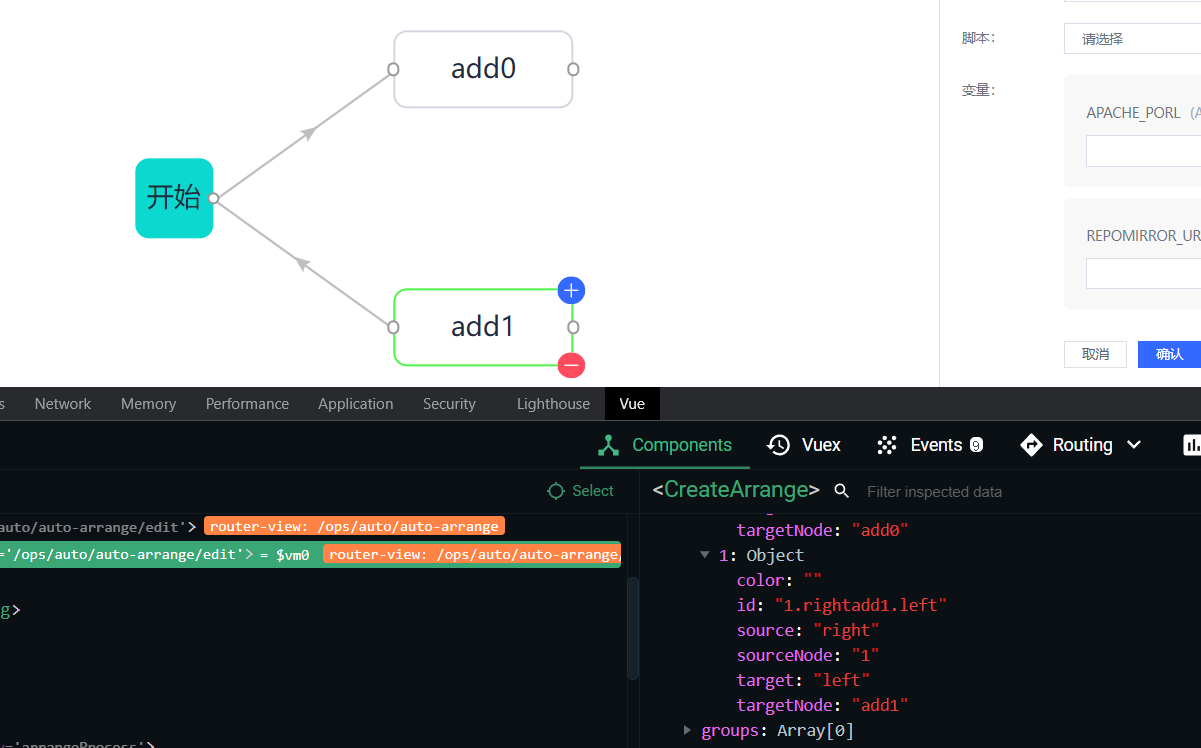Screen dimensions: 1201x748
Task: Click the targetNode value "add1"
Action: point(880,705)
